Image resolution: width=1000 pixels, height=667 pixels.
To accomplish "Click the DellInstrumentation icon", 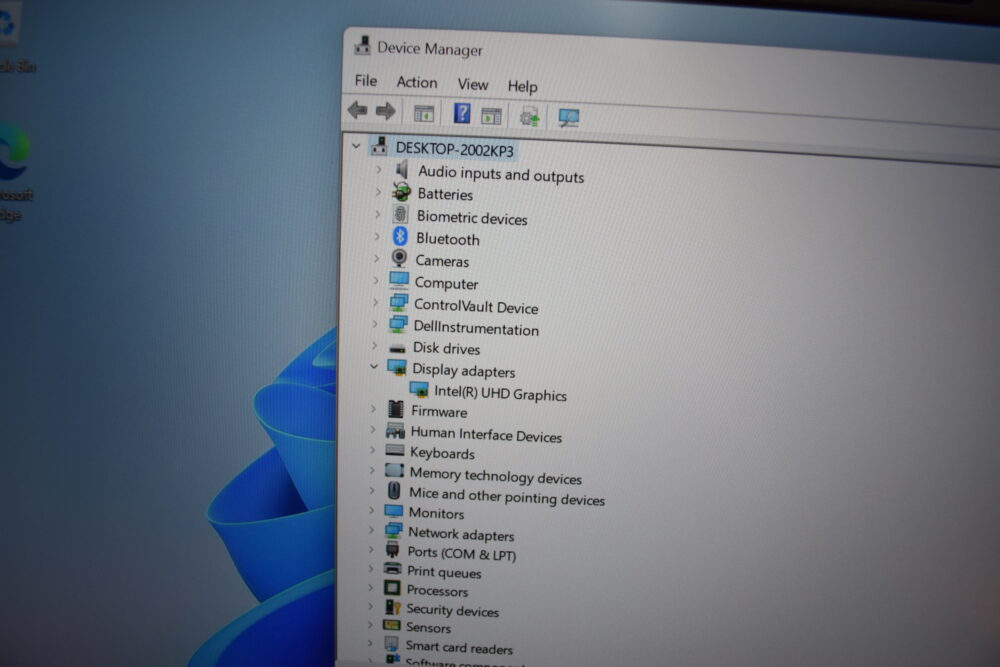I will tap(398, 324).
